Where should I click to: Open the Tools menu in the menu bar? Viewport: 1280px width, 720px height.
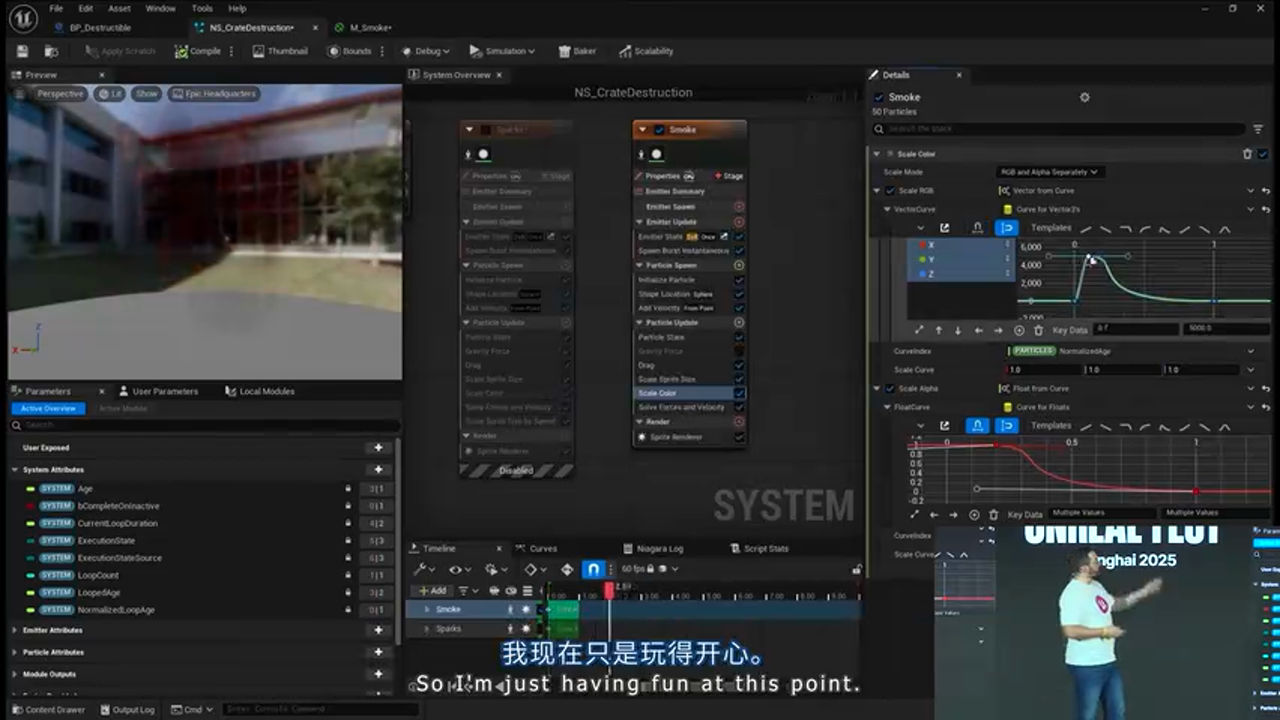coord(201,8)
